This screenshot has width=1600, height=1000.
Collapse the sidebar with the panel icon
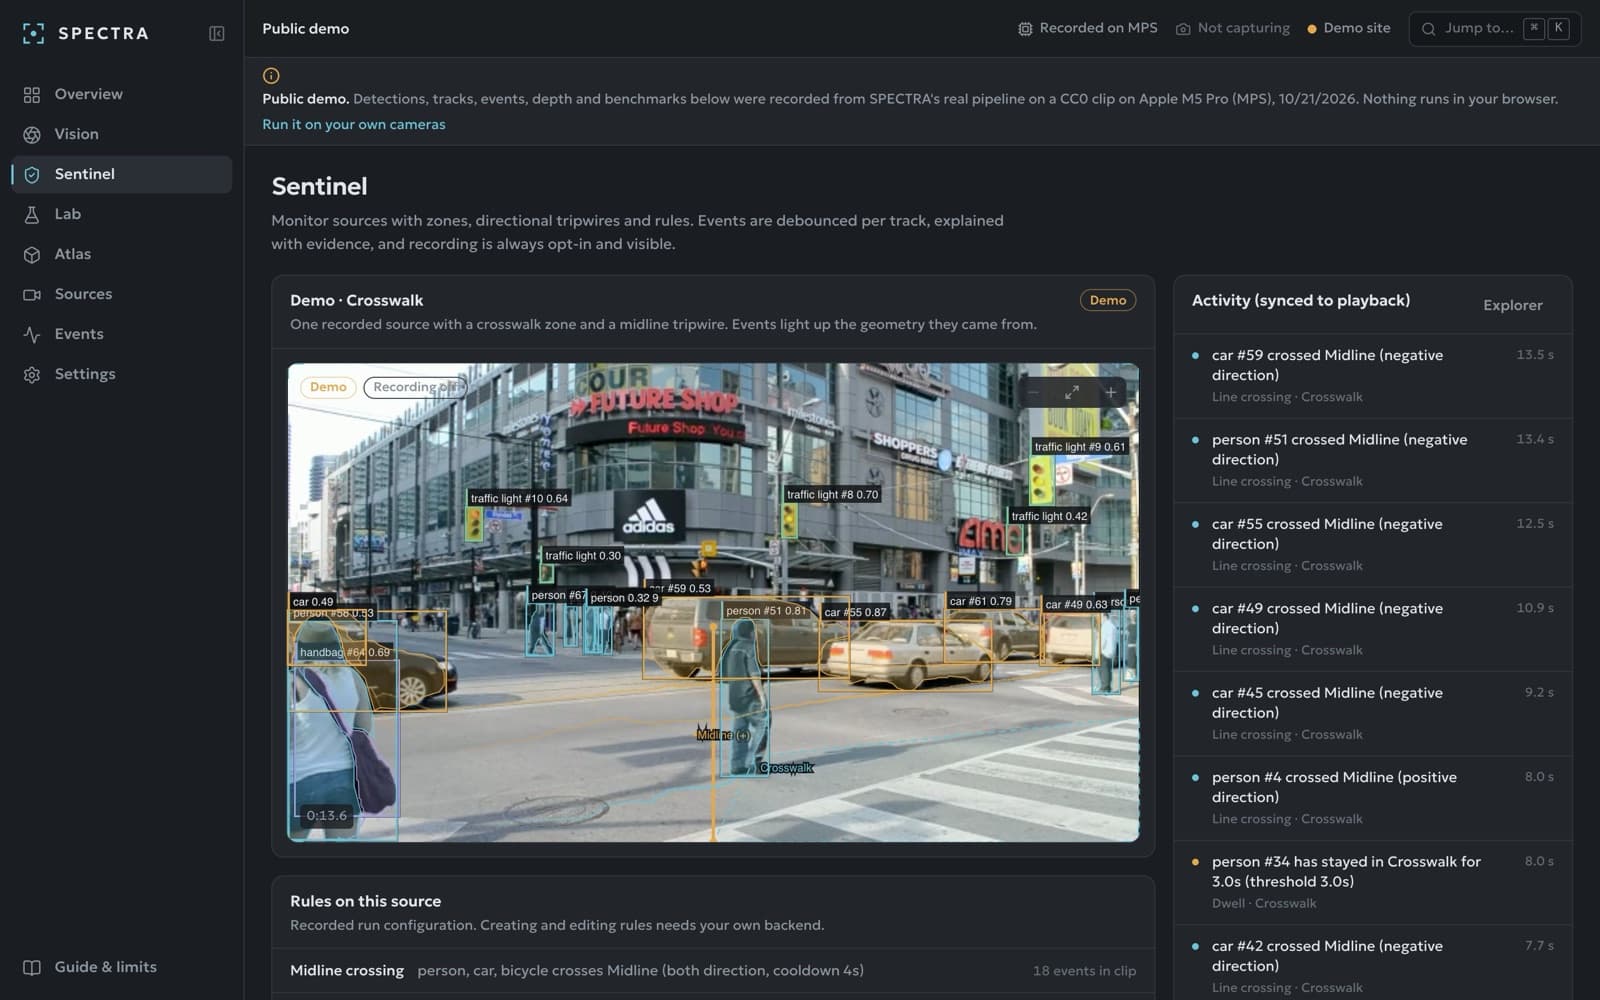tap(216, 33)
